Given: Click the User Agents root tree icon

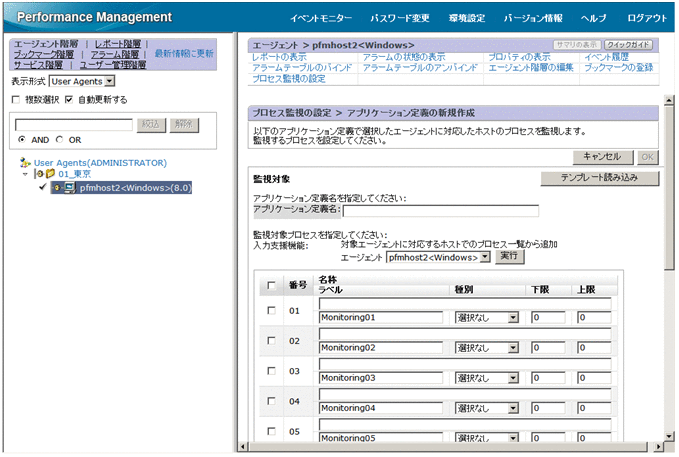Looking at the screenshot, I should (25, 162).
